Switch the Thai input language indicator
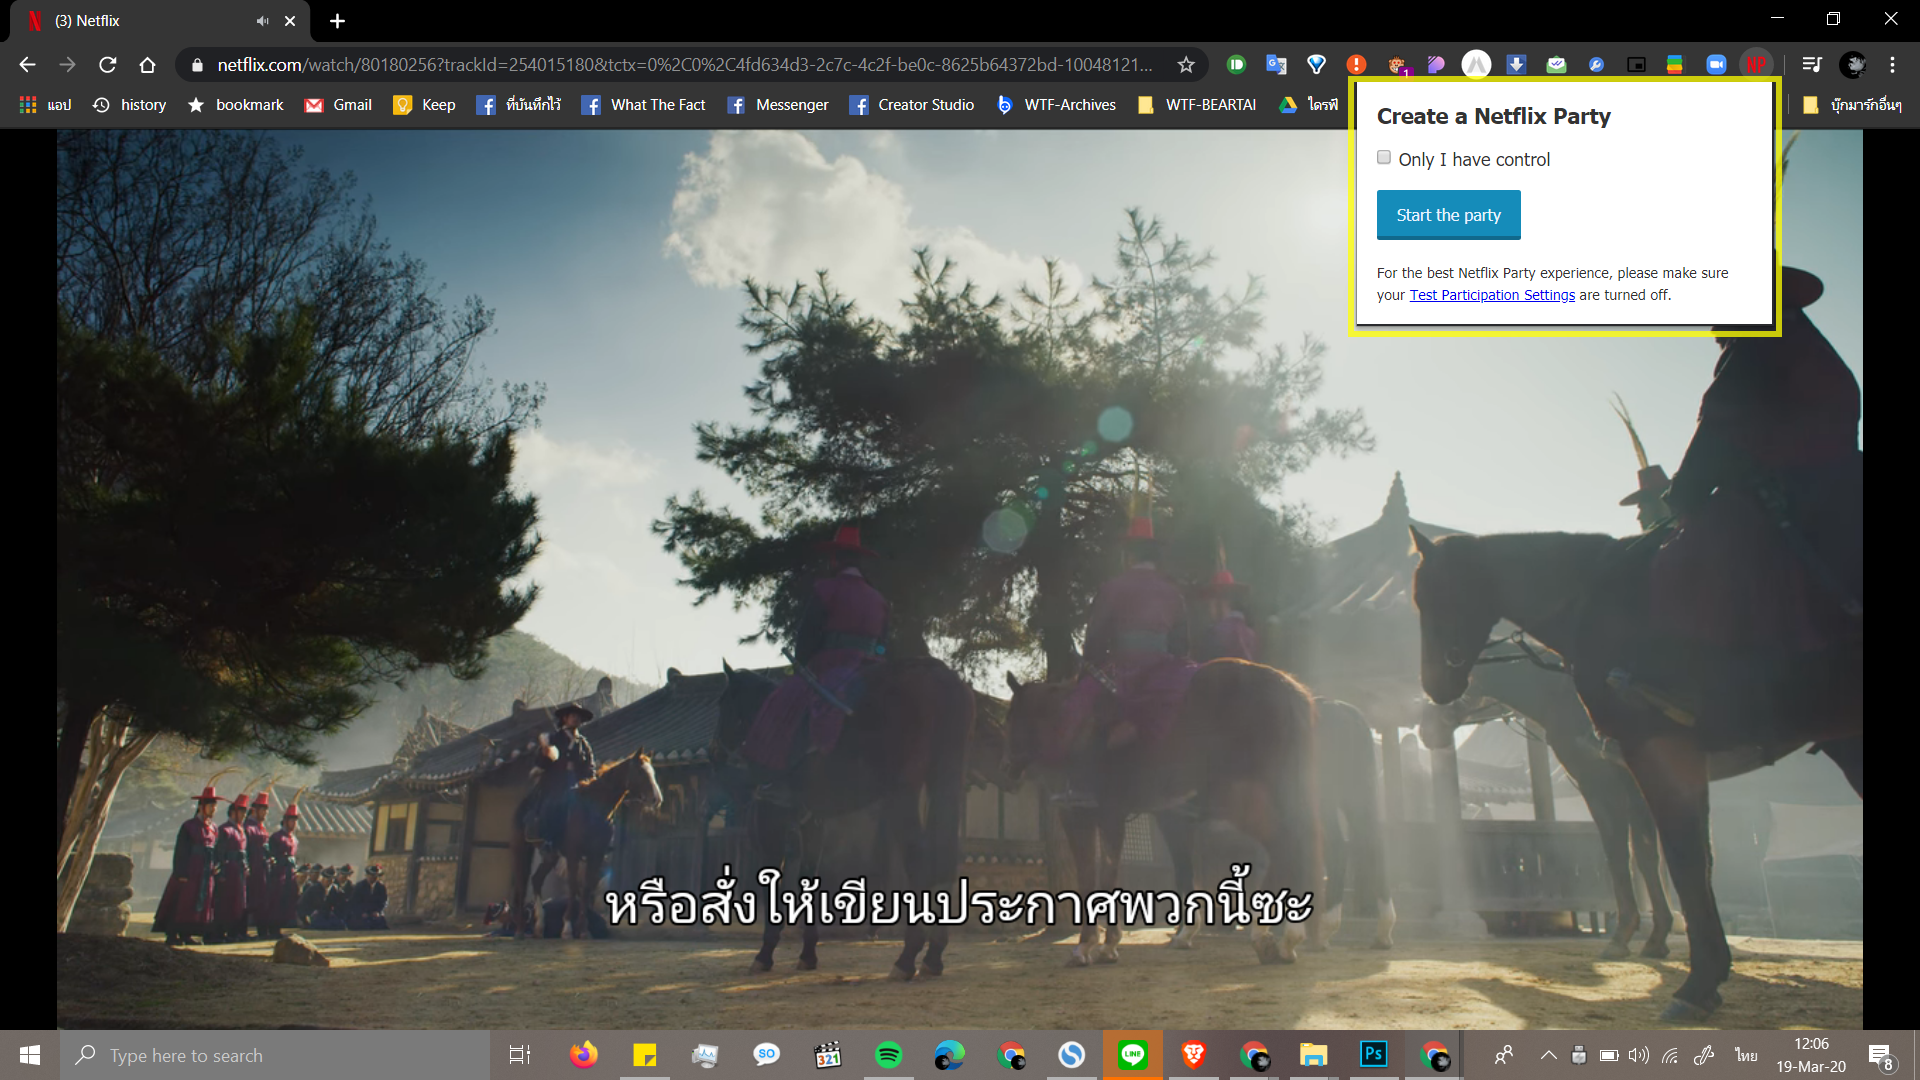 point(1746,1055)
